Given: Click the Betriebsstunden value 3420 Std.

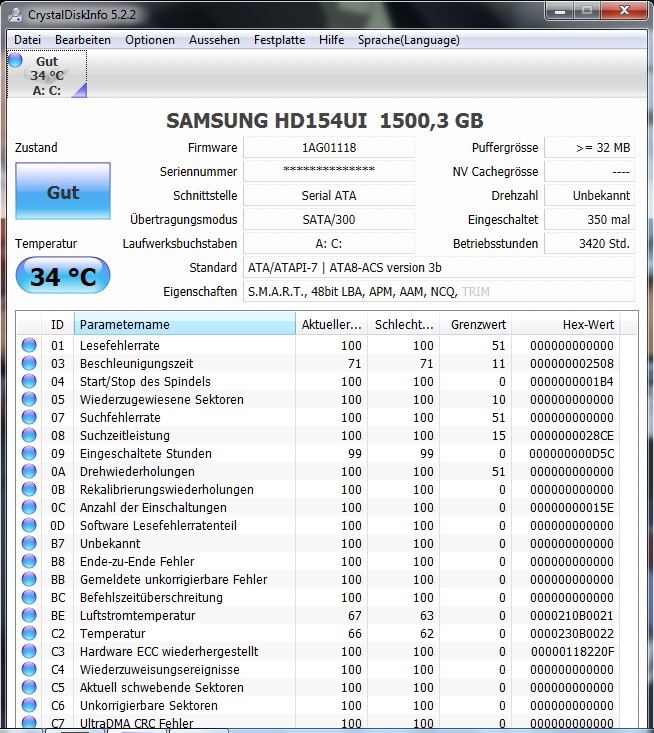Looking at the screenshot, I should (x=589, y=244).
